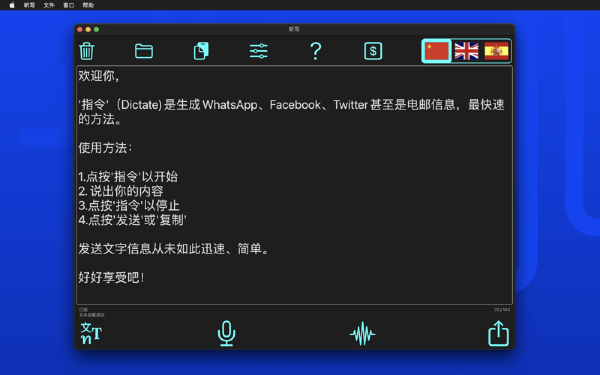Open the 窗口 menu
Image resolution: width=600 pixels, height=375 pixels.
68,5
